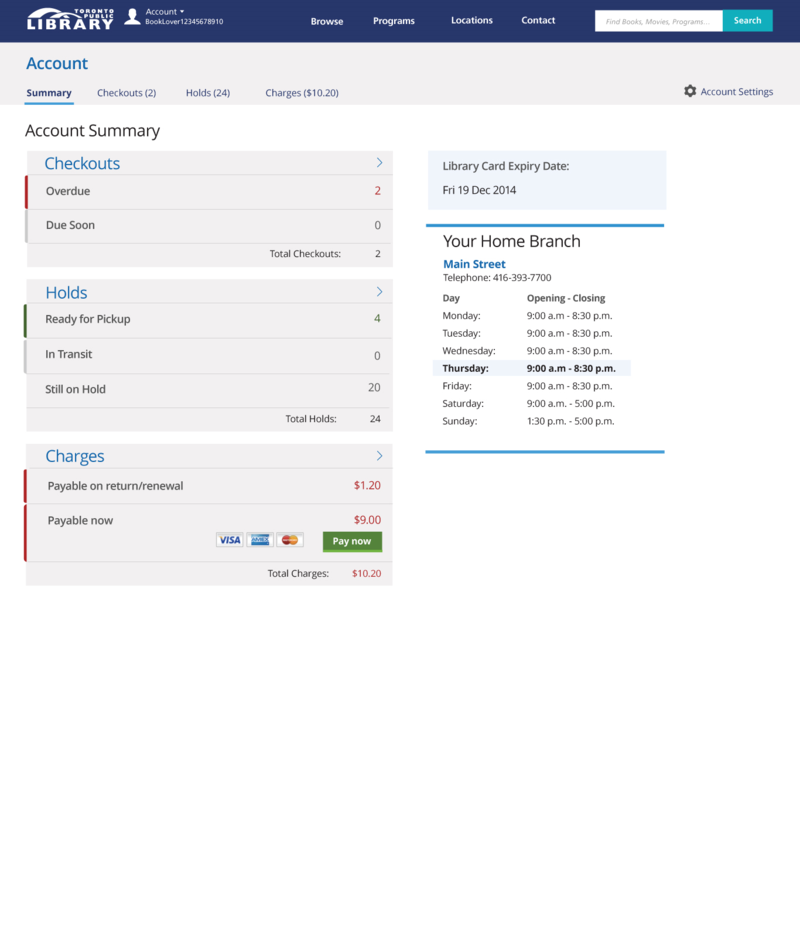
Task: Click the MasterCard icon
Action: click(x=290, y=540)
